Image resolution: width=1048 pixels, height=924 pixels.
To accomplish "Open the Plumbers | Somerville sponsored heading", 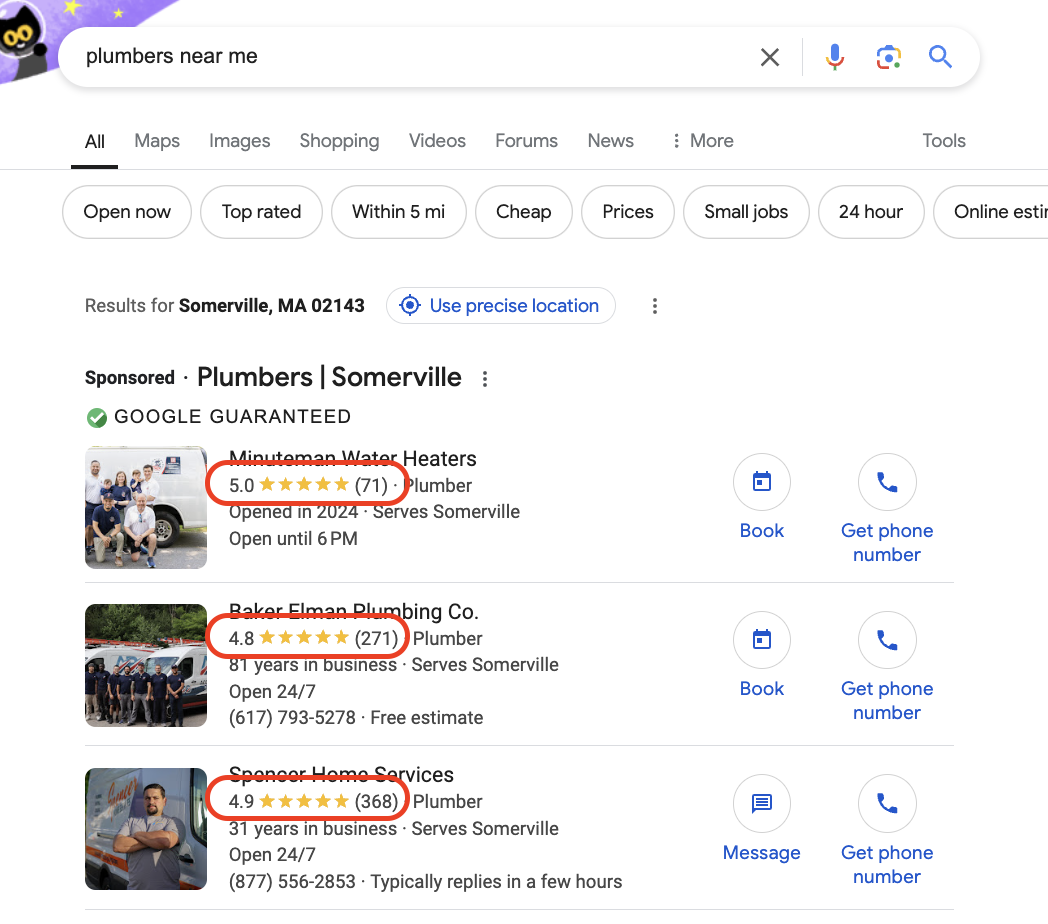I will point(329,378).
